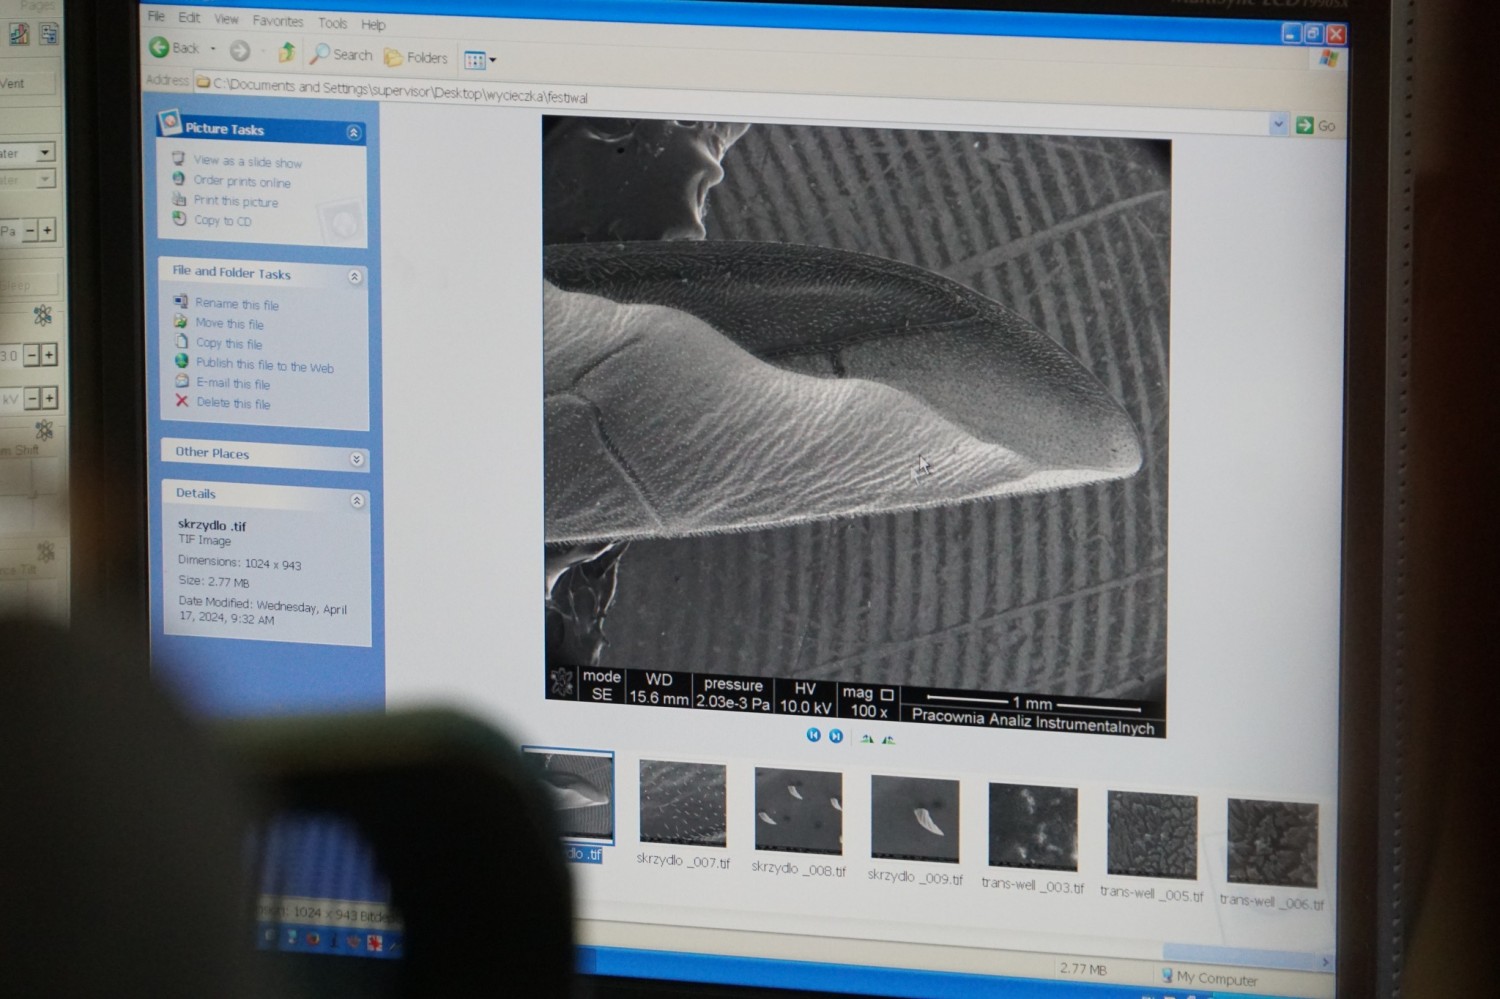The width and height of the screenshot is (1500, 999).
Task: Click the filmstrip horizontal scrollbar right arrow
Action: click(1326, 962)
